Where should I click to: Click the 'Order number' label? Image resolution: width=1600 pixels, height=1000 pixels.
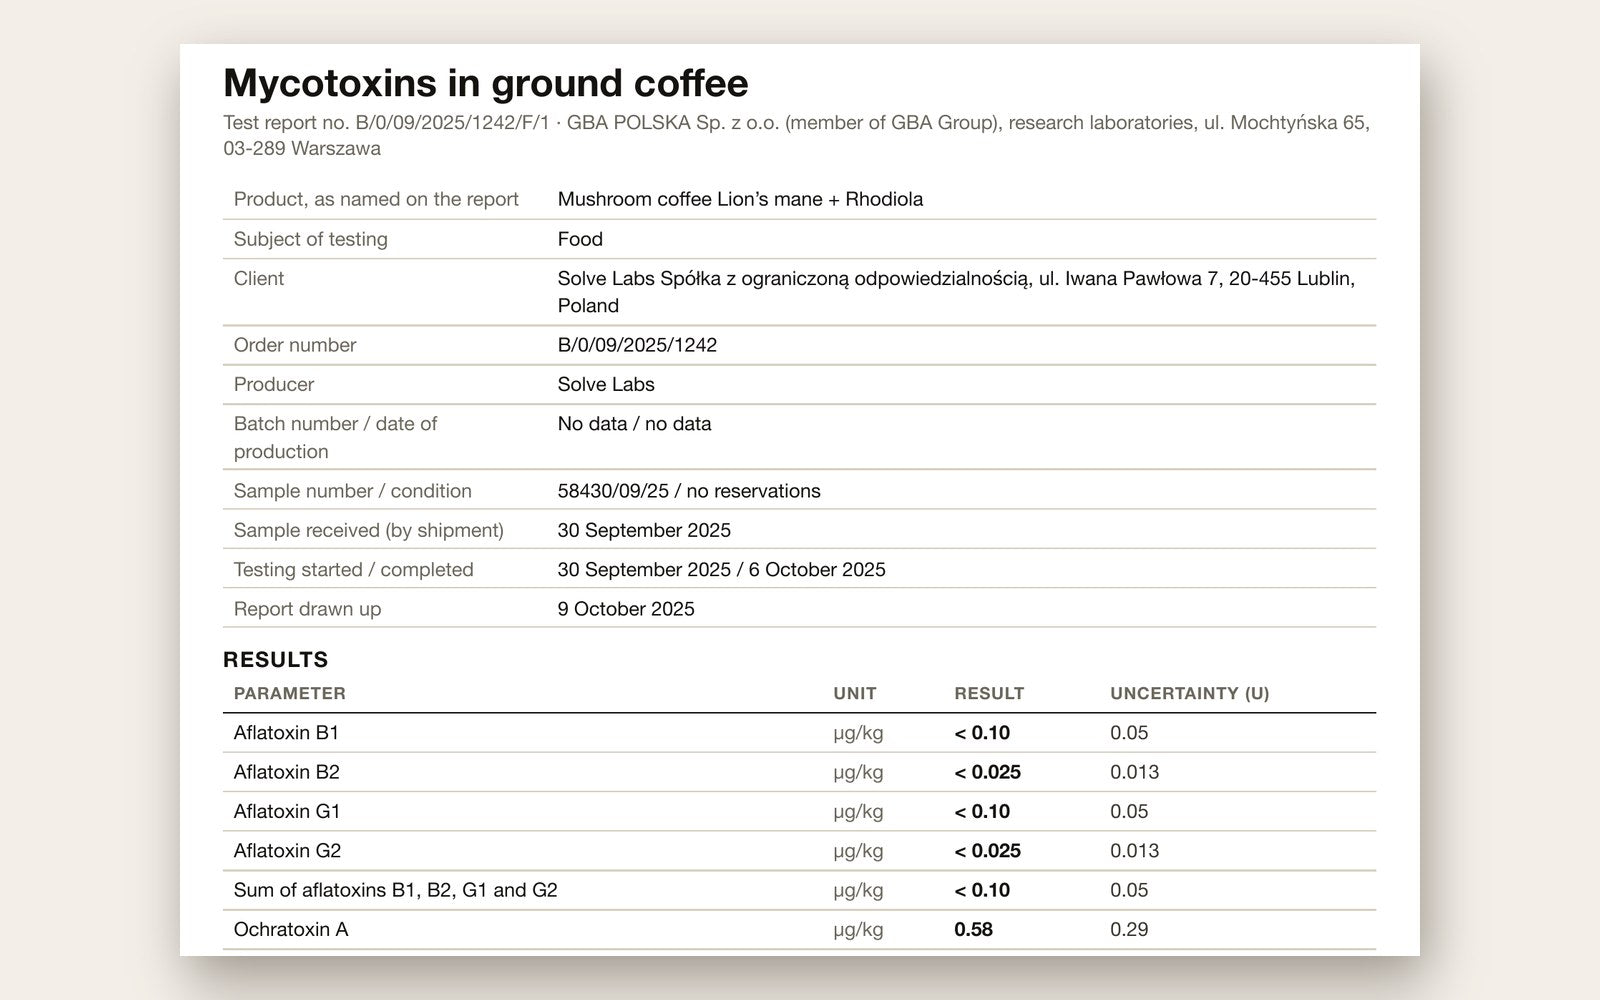(295, 345)
